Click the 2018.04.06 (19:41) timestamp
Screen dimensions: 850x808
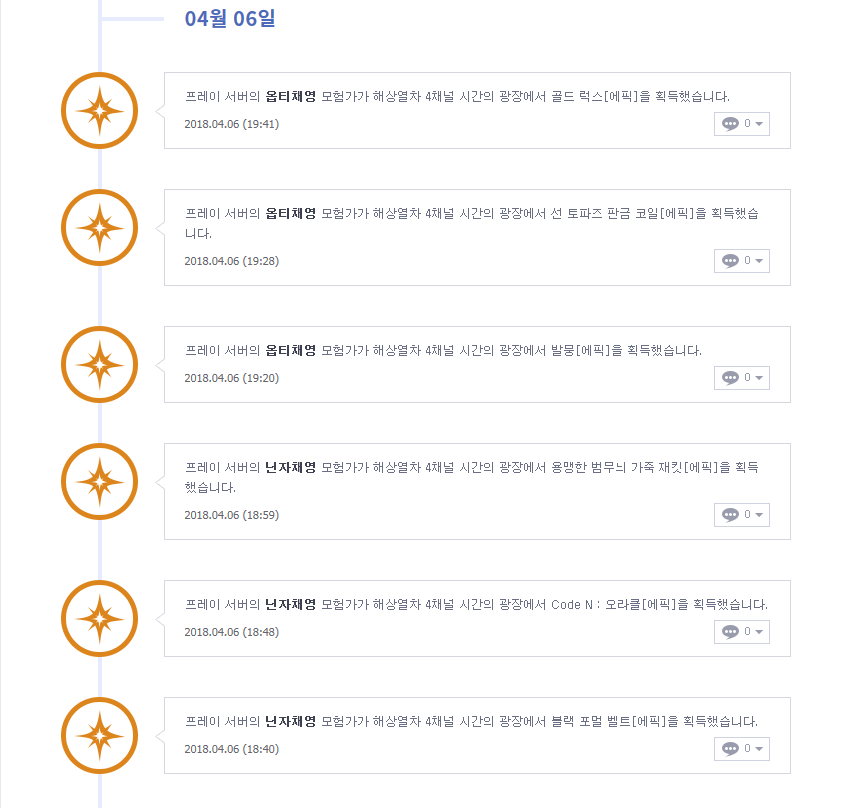tap(231, 124)
